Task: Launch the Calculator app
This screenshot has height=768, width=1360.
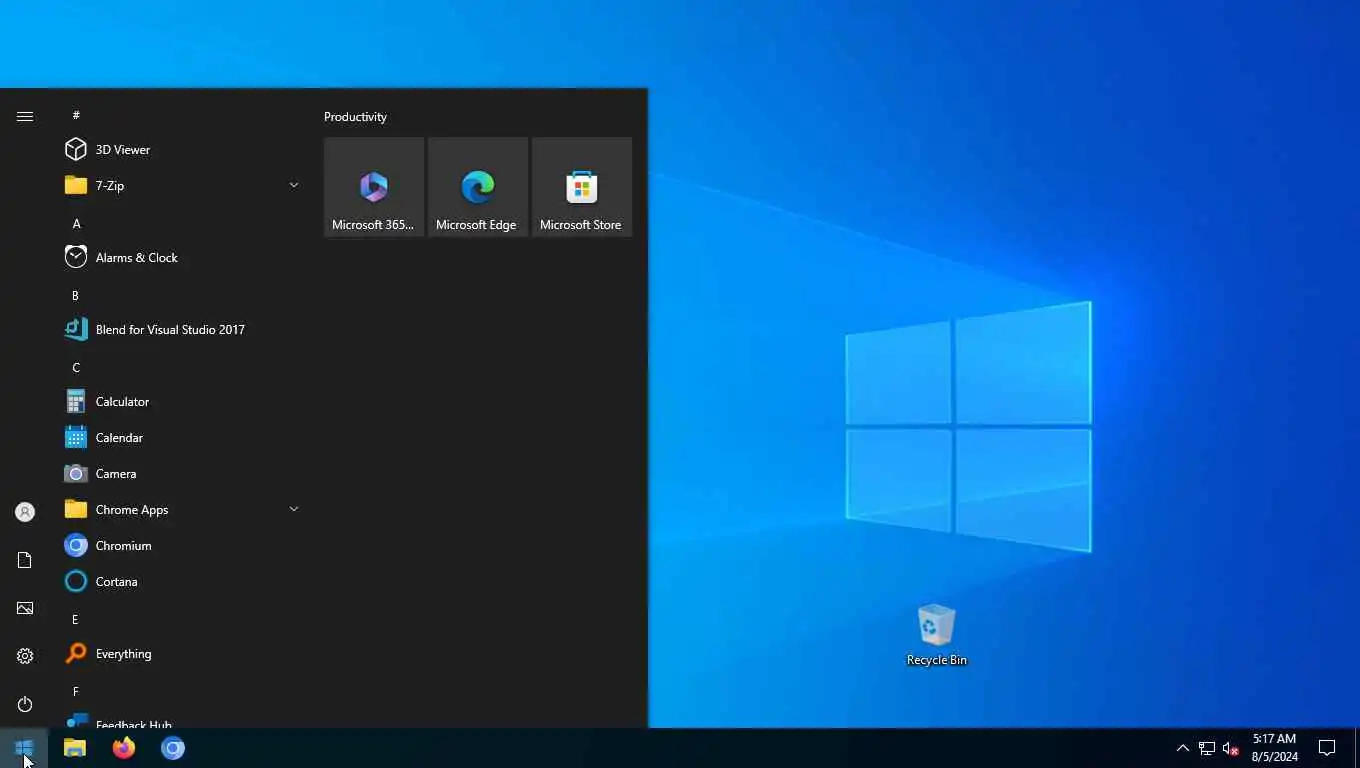Action: (184, 401)
